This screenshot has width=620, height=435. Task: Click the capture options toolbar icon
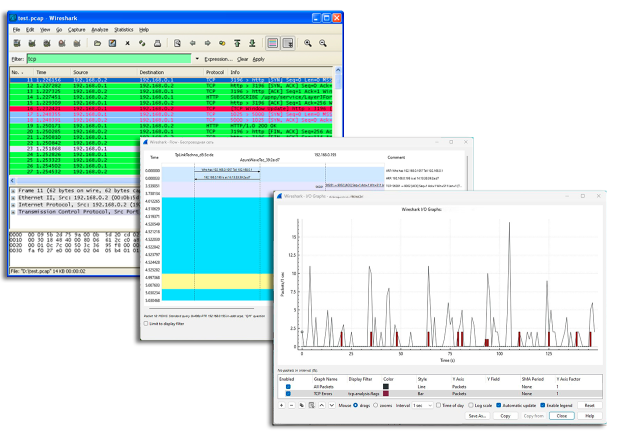(x=32, y=43)
